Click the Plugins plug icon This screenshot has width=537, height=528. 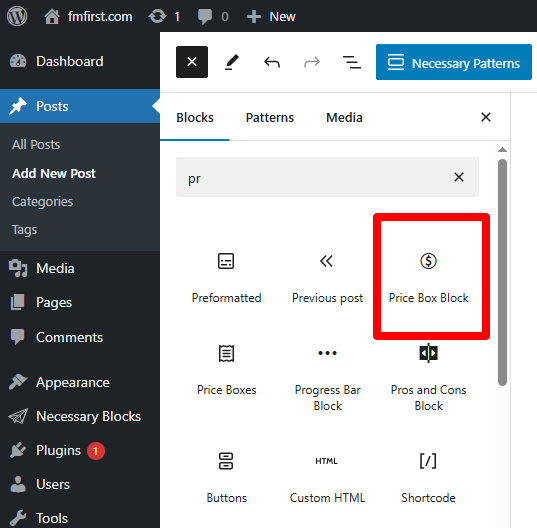point(18,451)
